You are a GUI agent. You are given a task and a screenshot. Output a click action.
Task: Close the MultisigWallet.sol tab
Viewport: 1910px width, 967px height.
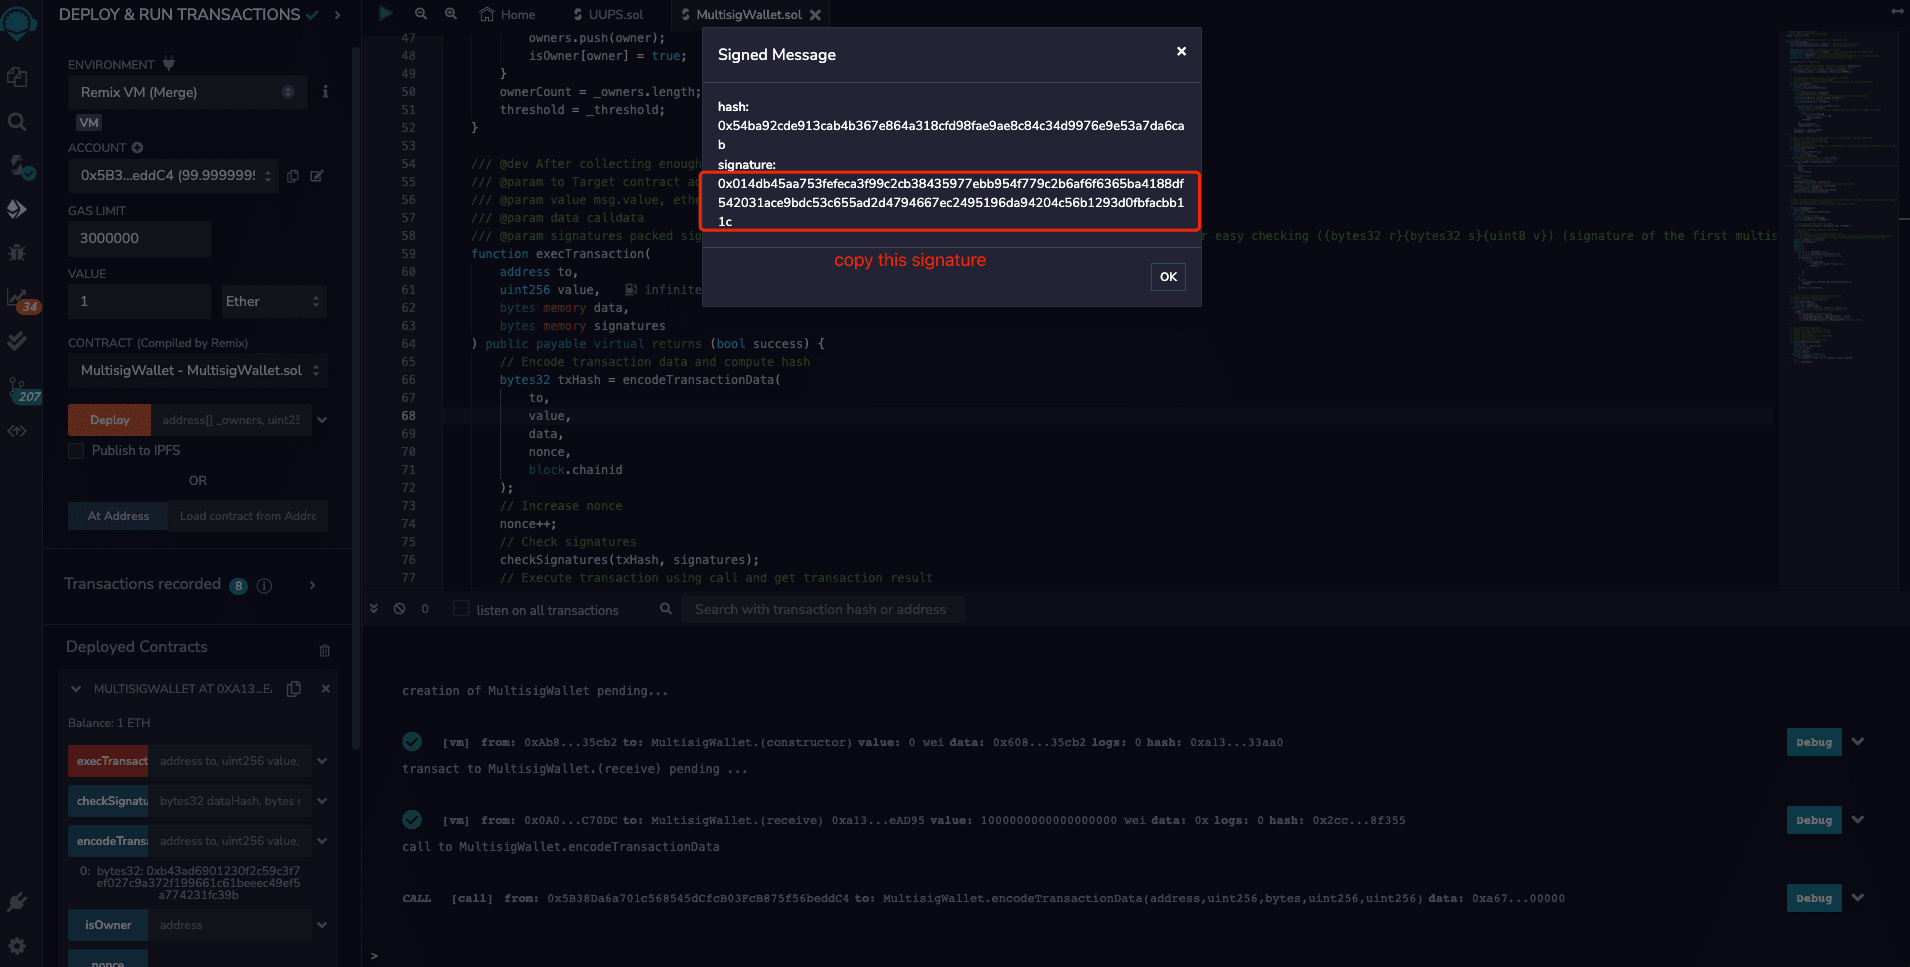point(815,15)
